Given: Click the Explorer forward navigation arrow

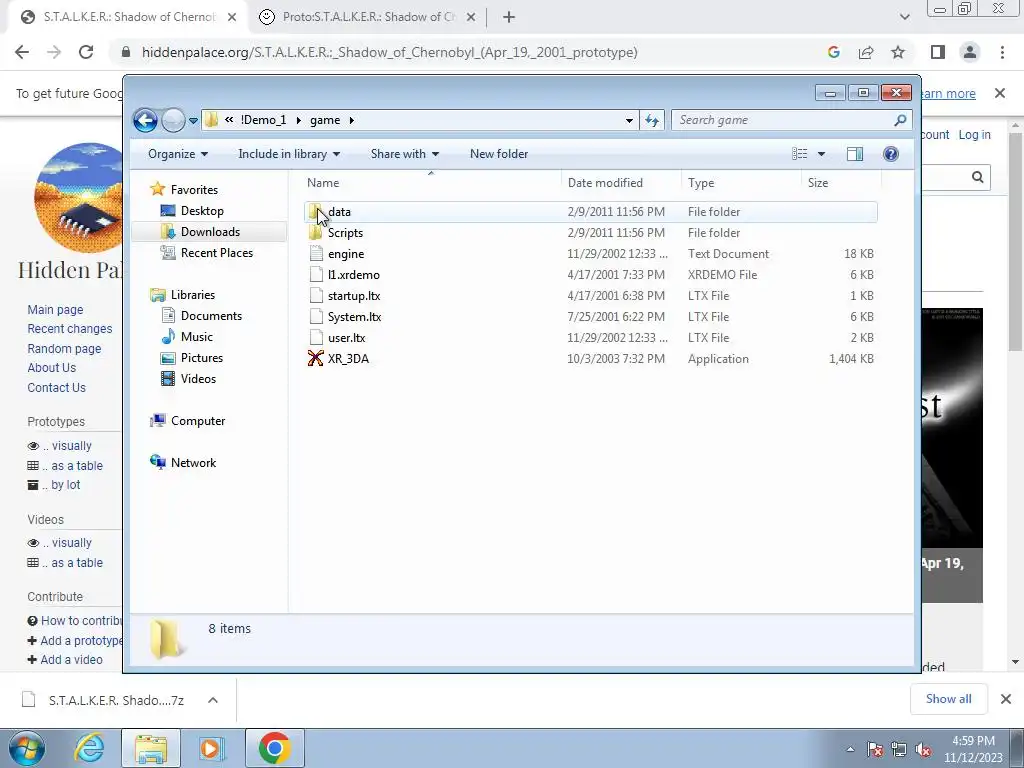Looking at the screenshot, I should (x=173, y=120).
